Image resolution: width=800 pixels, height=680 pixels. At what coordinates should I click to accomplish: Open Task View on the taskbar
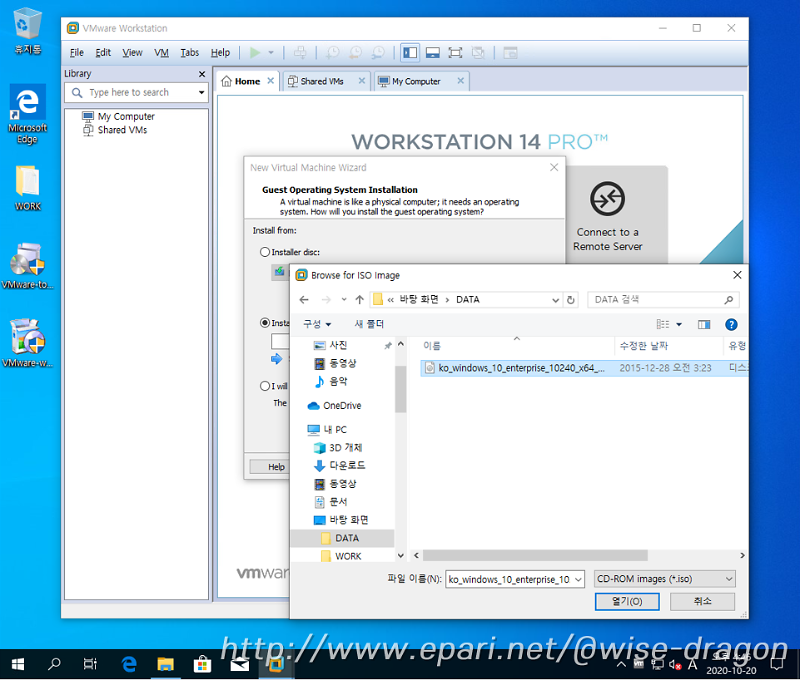(90, 664)
